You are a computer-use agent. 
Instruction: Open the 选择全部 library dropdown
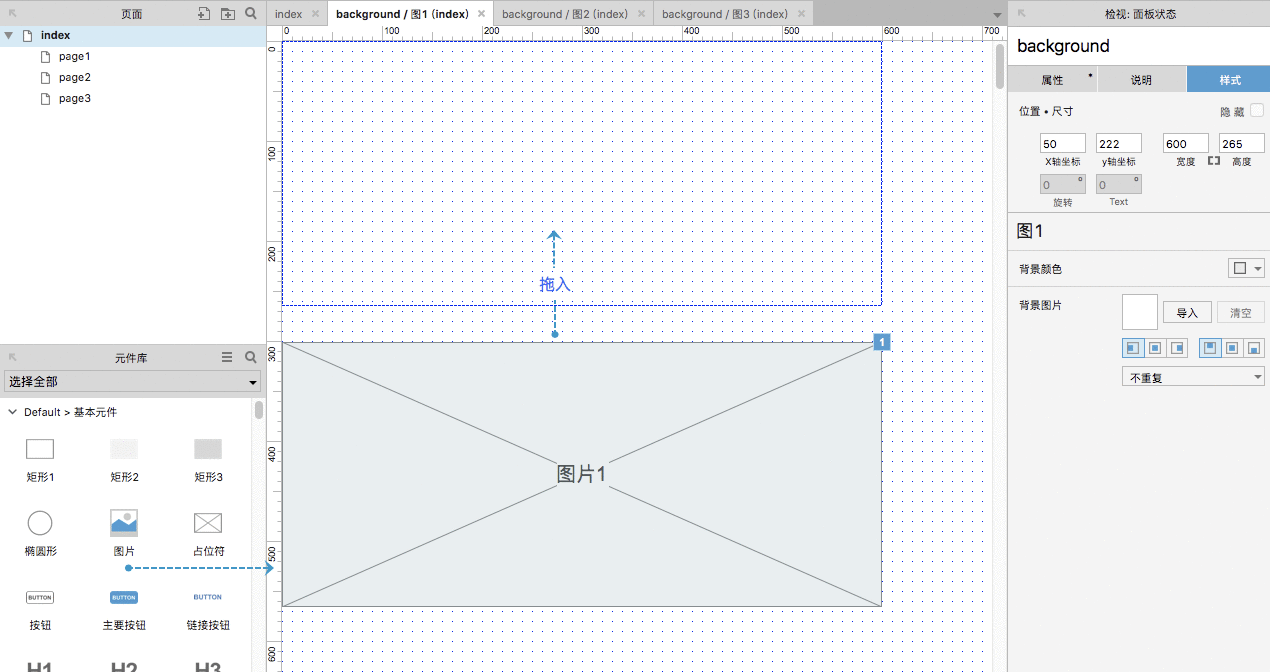132,382
